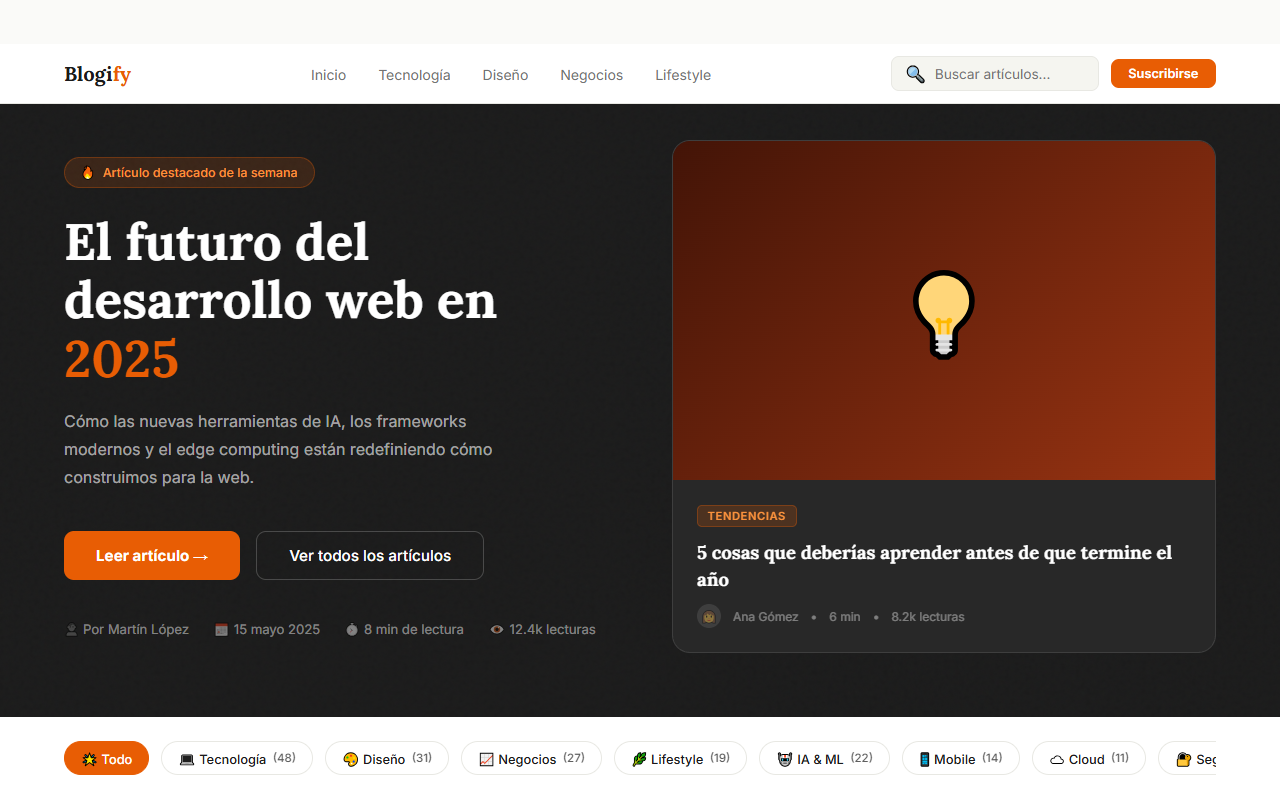This screenshot has width=1280, height=800.
Task: Click the Leer artículo button
Action: (152, 556)
